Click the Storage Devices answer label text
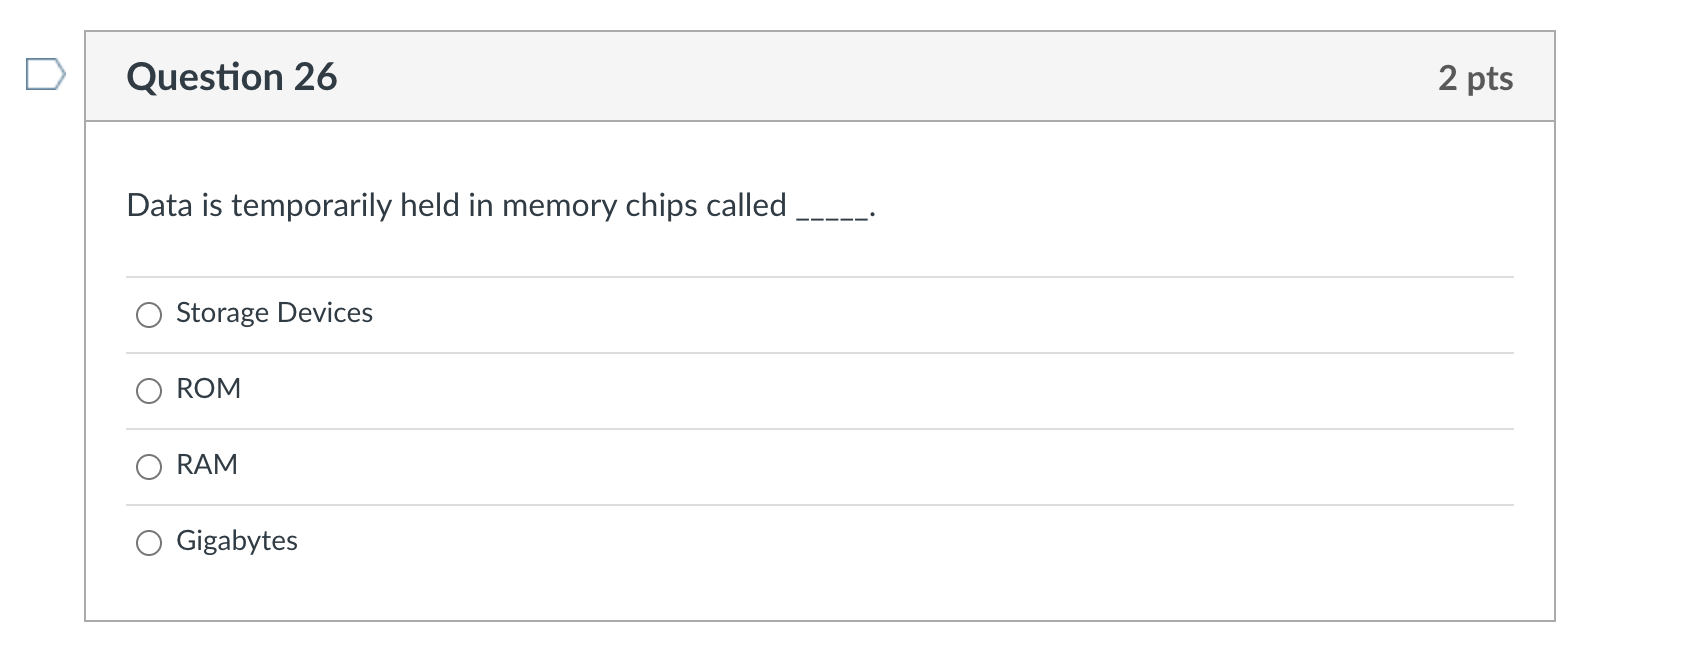This screenshot has width=1702, height=666. (274, 312)
